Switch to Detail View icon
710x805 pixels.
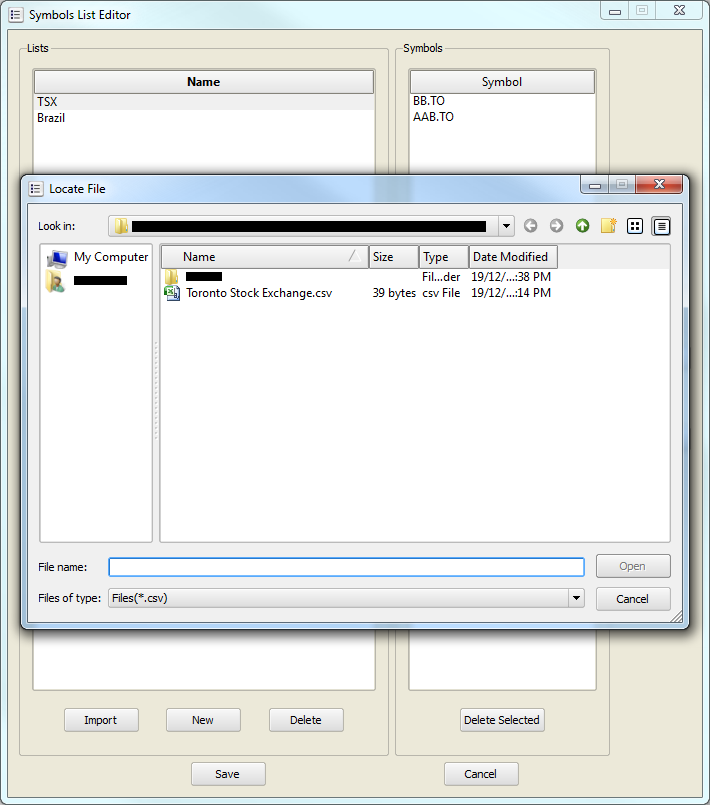coord(661,226)
